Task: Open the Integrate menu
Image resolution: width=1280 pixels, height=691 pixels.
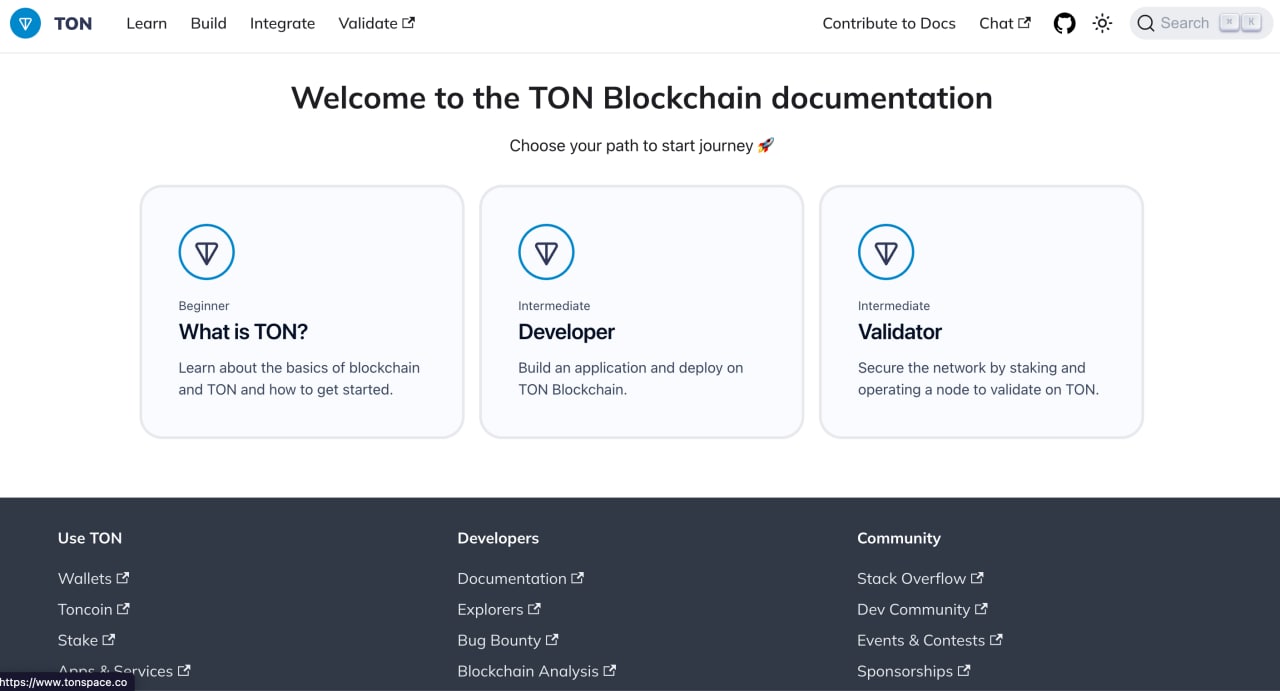Action: (282, 23)
